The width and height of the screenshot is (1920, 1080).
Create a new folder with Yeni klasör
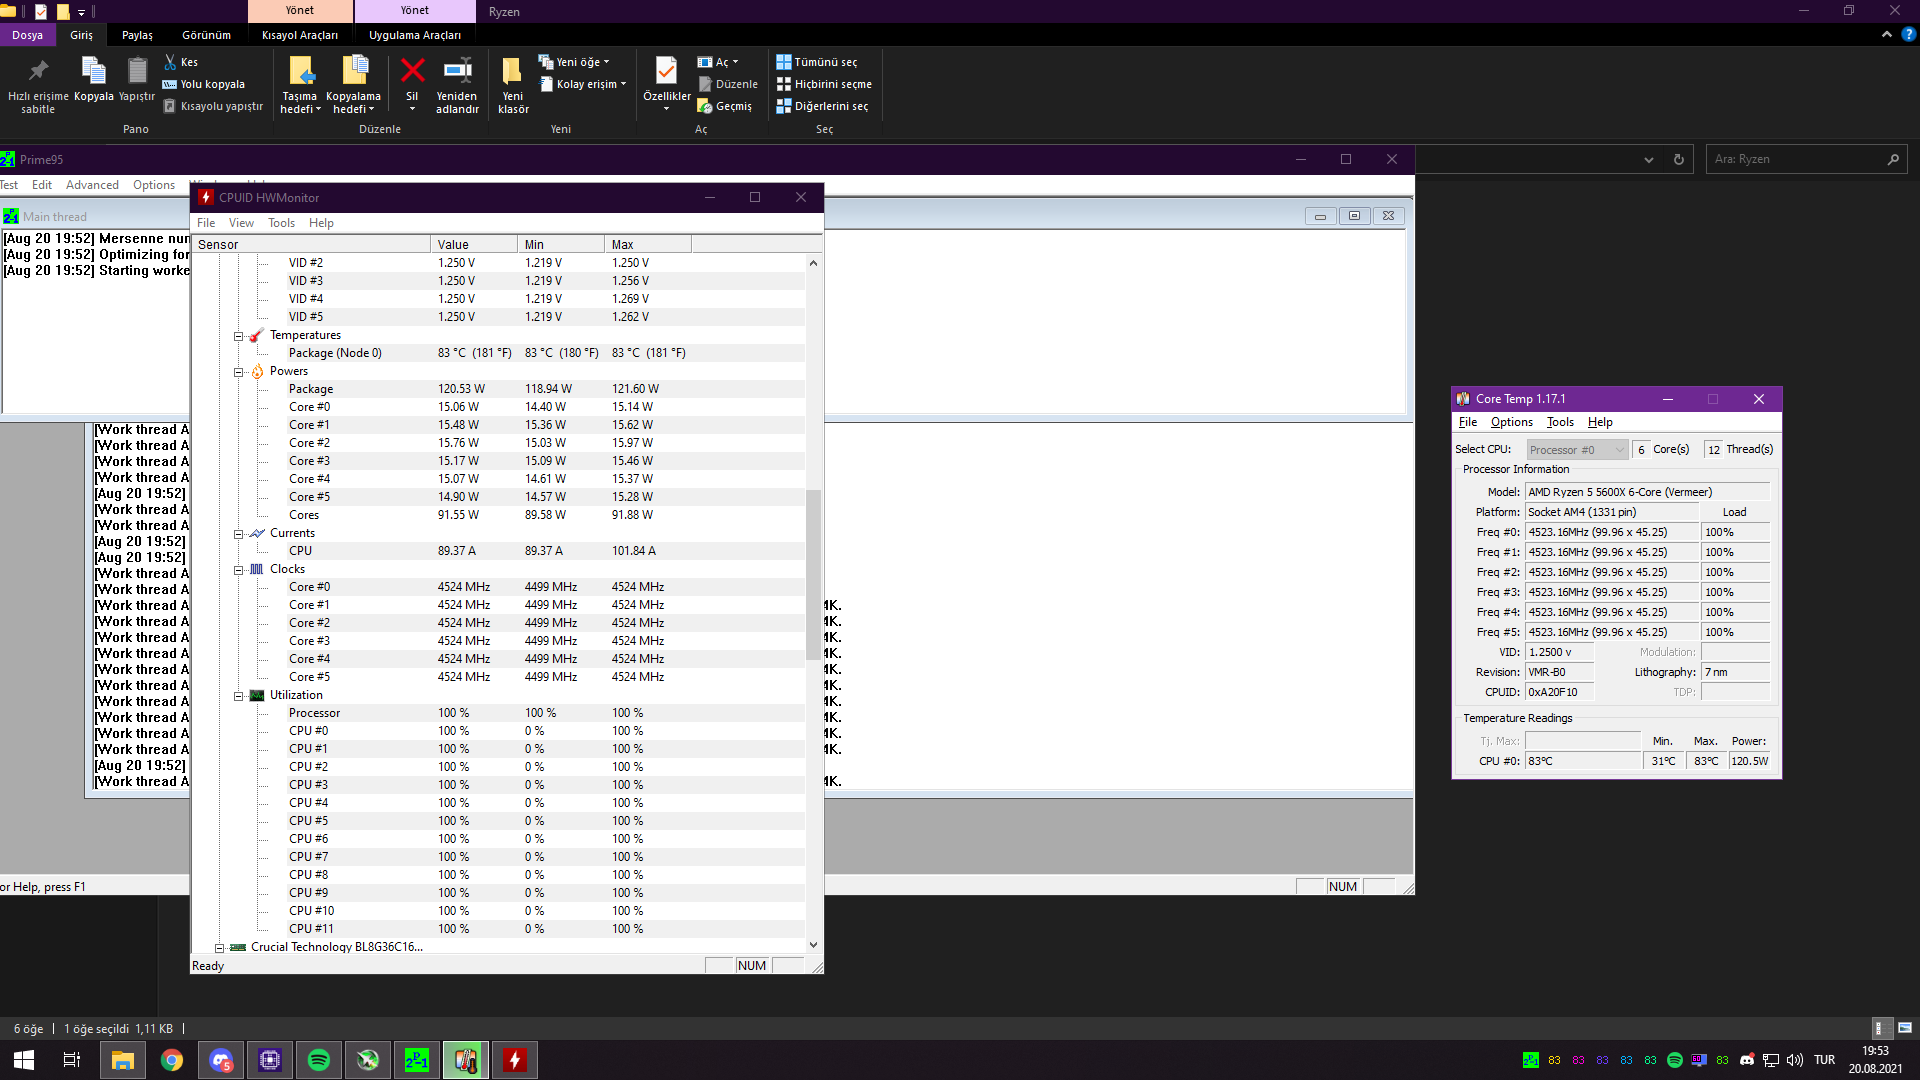(513, 84)
